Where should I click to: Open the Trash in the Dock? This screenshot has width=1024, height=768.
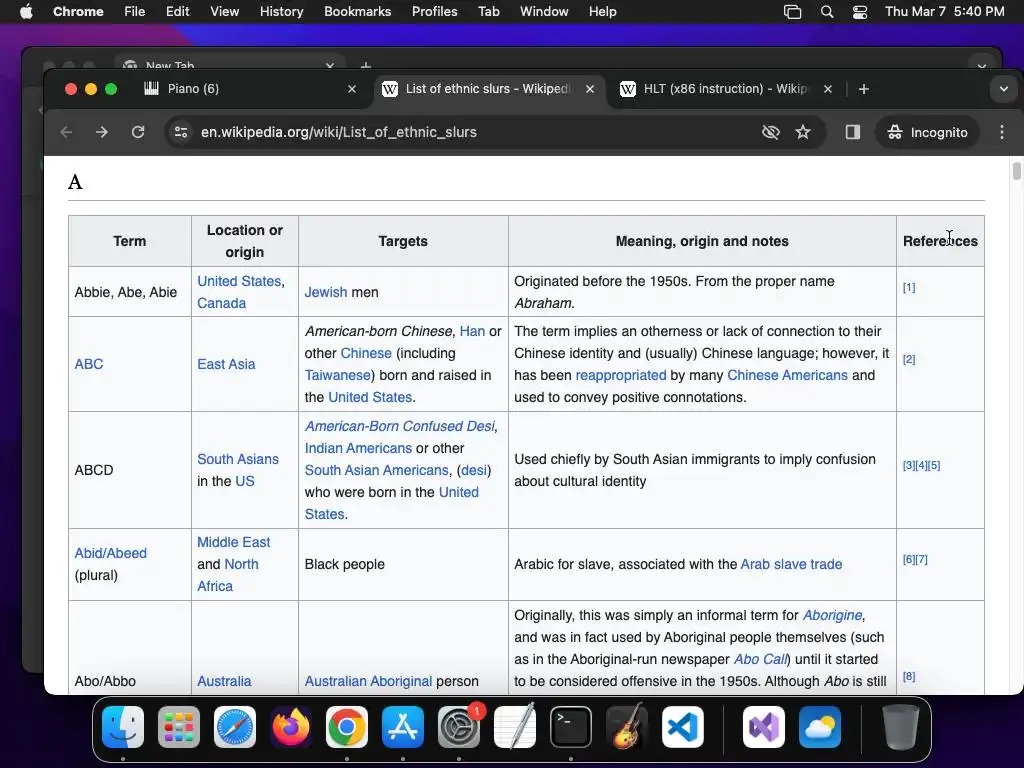tap(901, 727)
